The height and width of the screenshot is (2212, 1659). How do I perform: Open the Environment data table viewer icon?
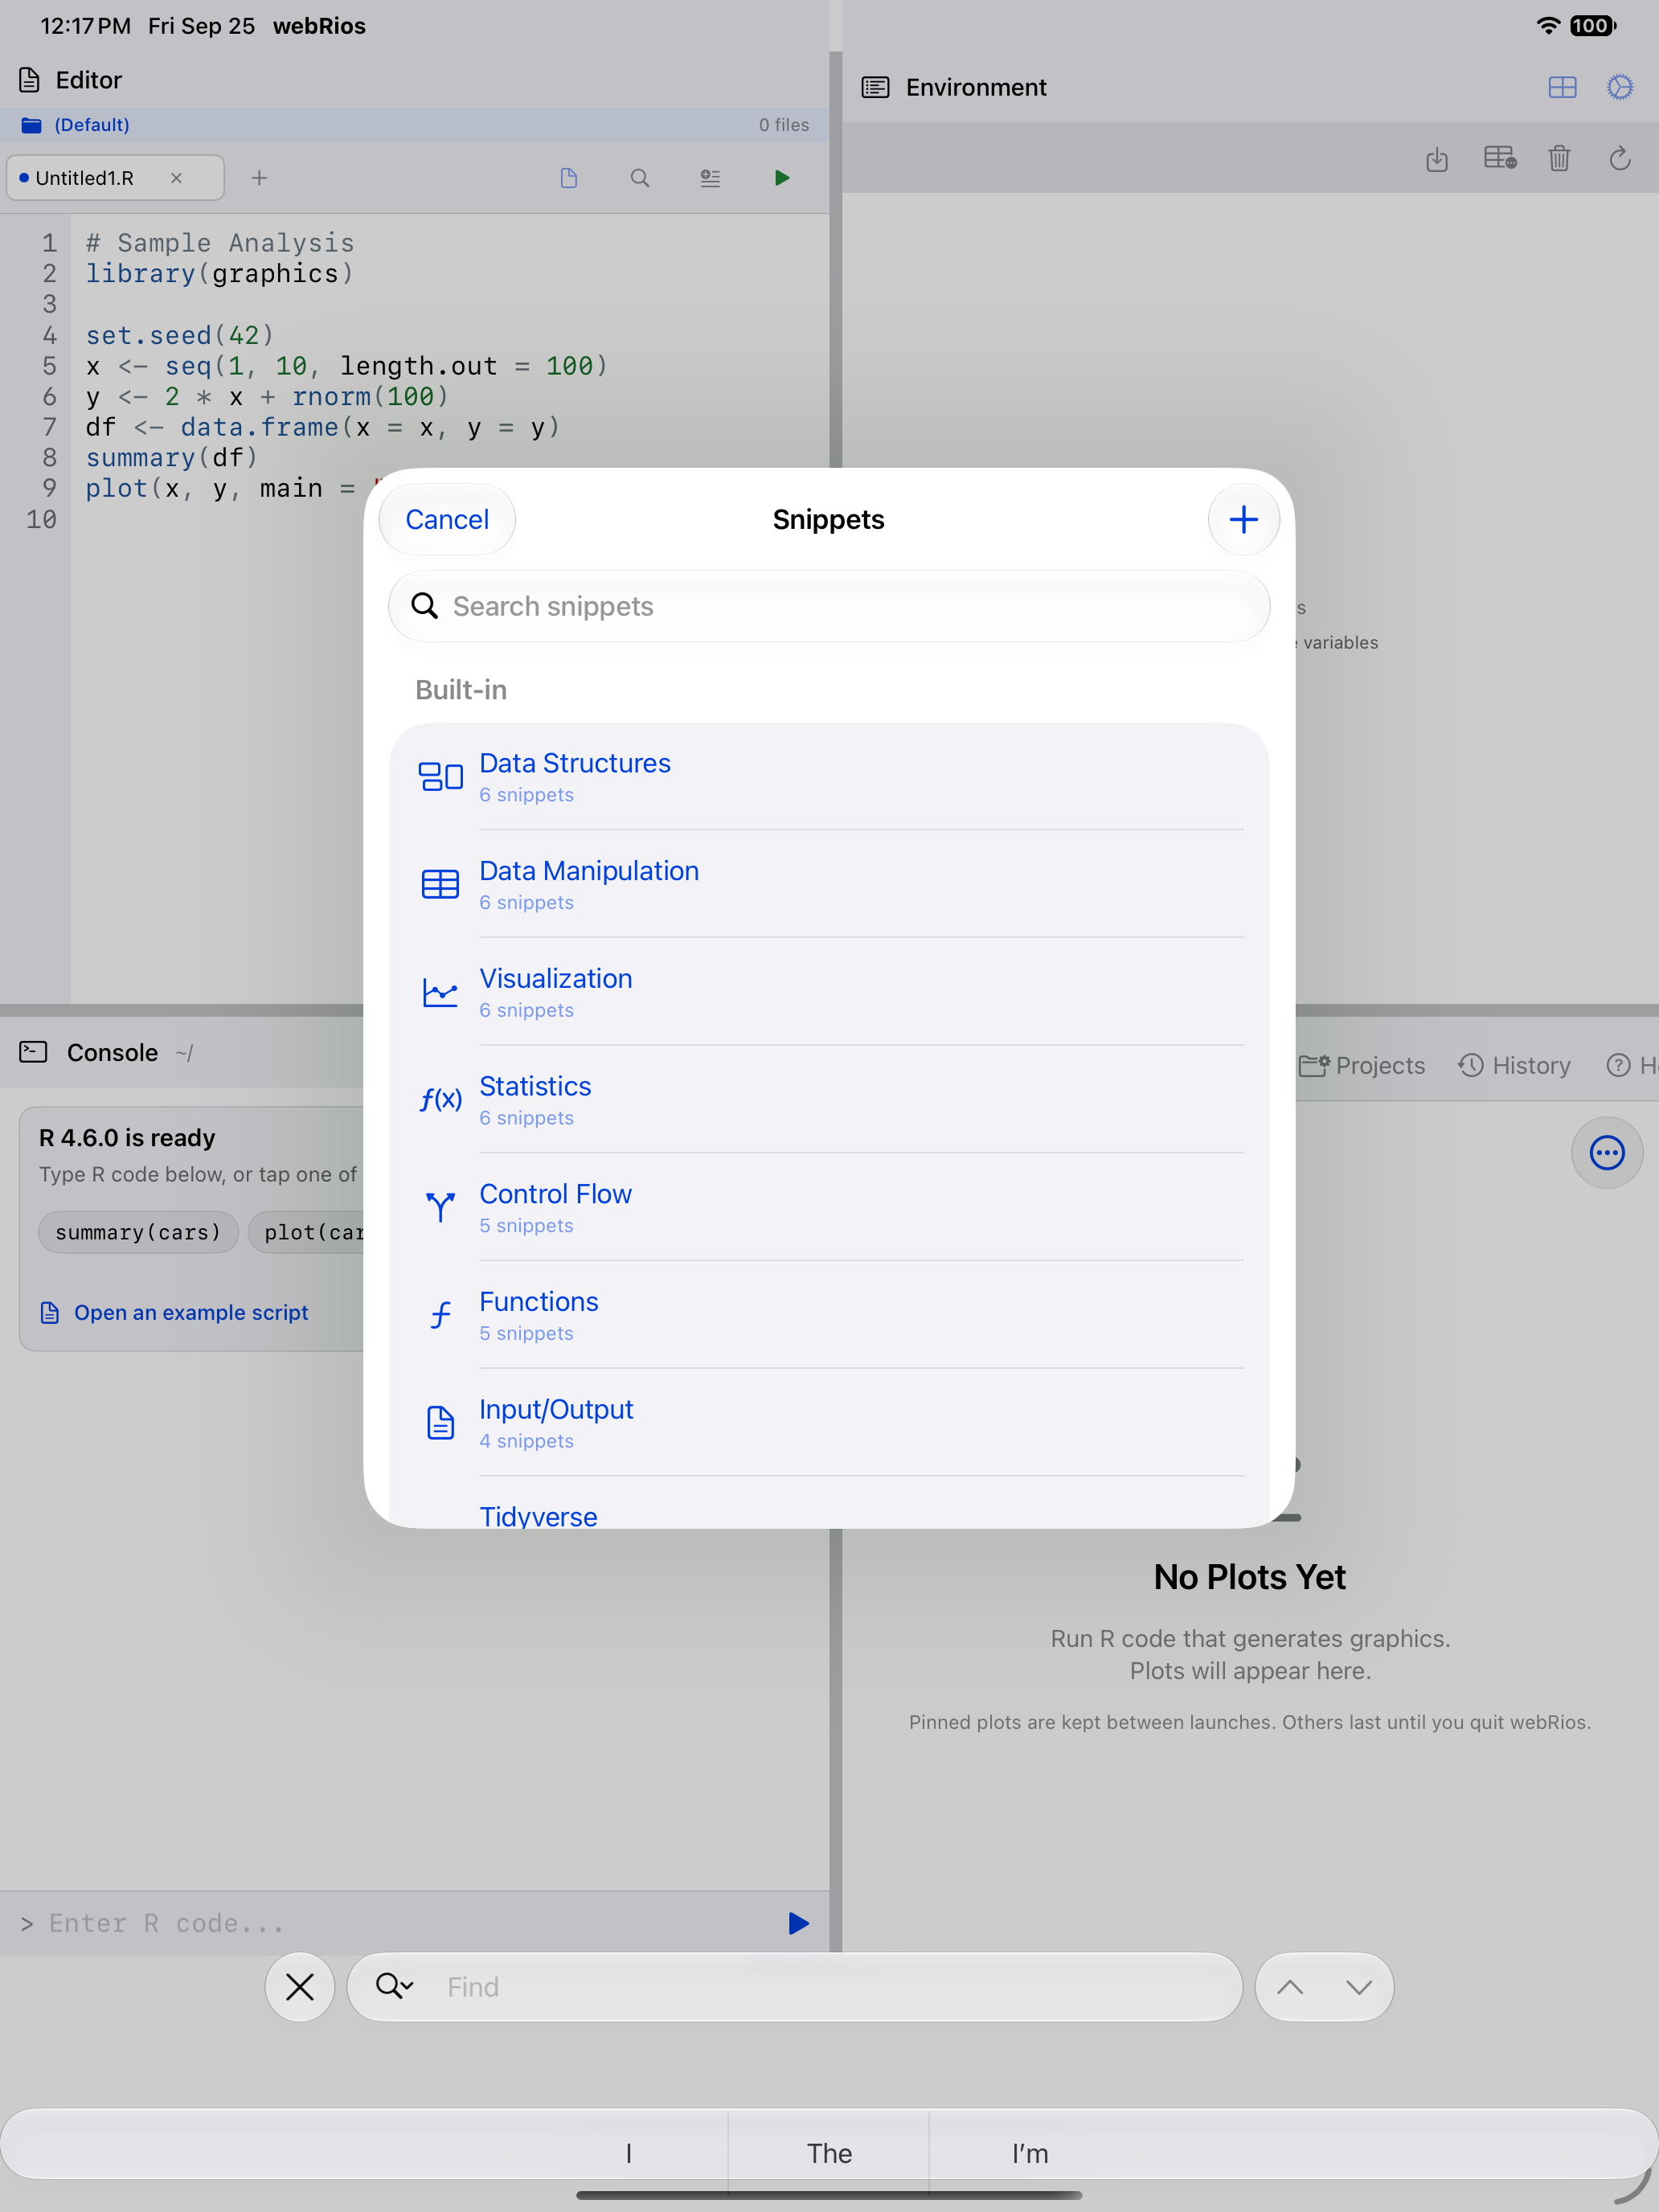[1500, 158]
